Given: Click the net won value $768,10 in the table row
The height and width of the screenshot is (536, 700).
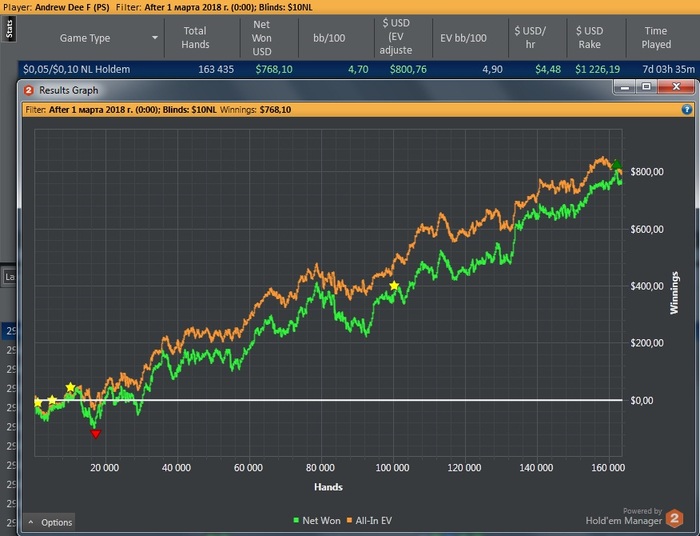Looking at the screenshot, I should [x=274, y=70].
